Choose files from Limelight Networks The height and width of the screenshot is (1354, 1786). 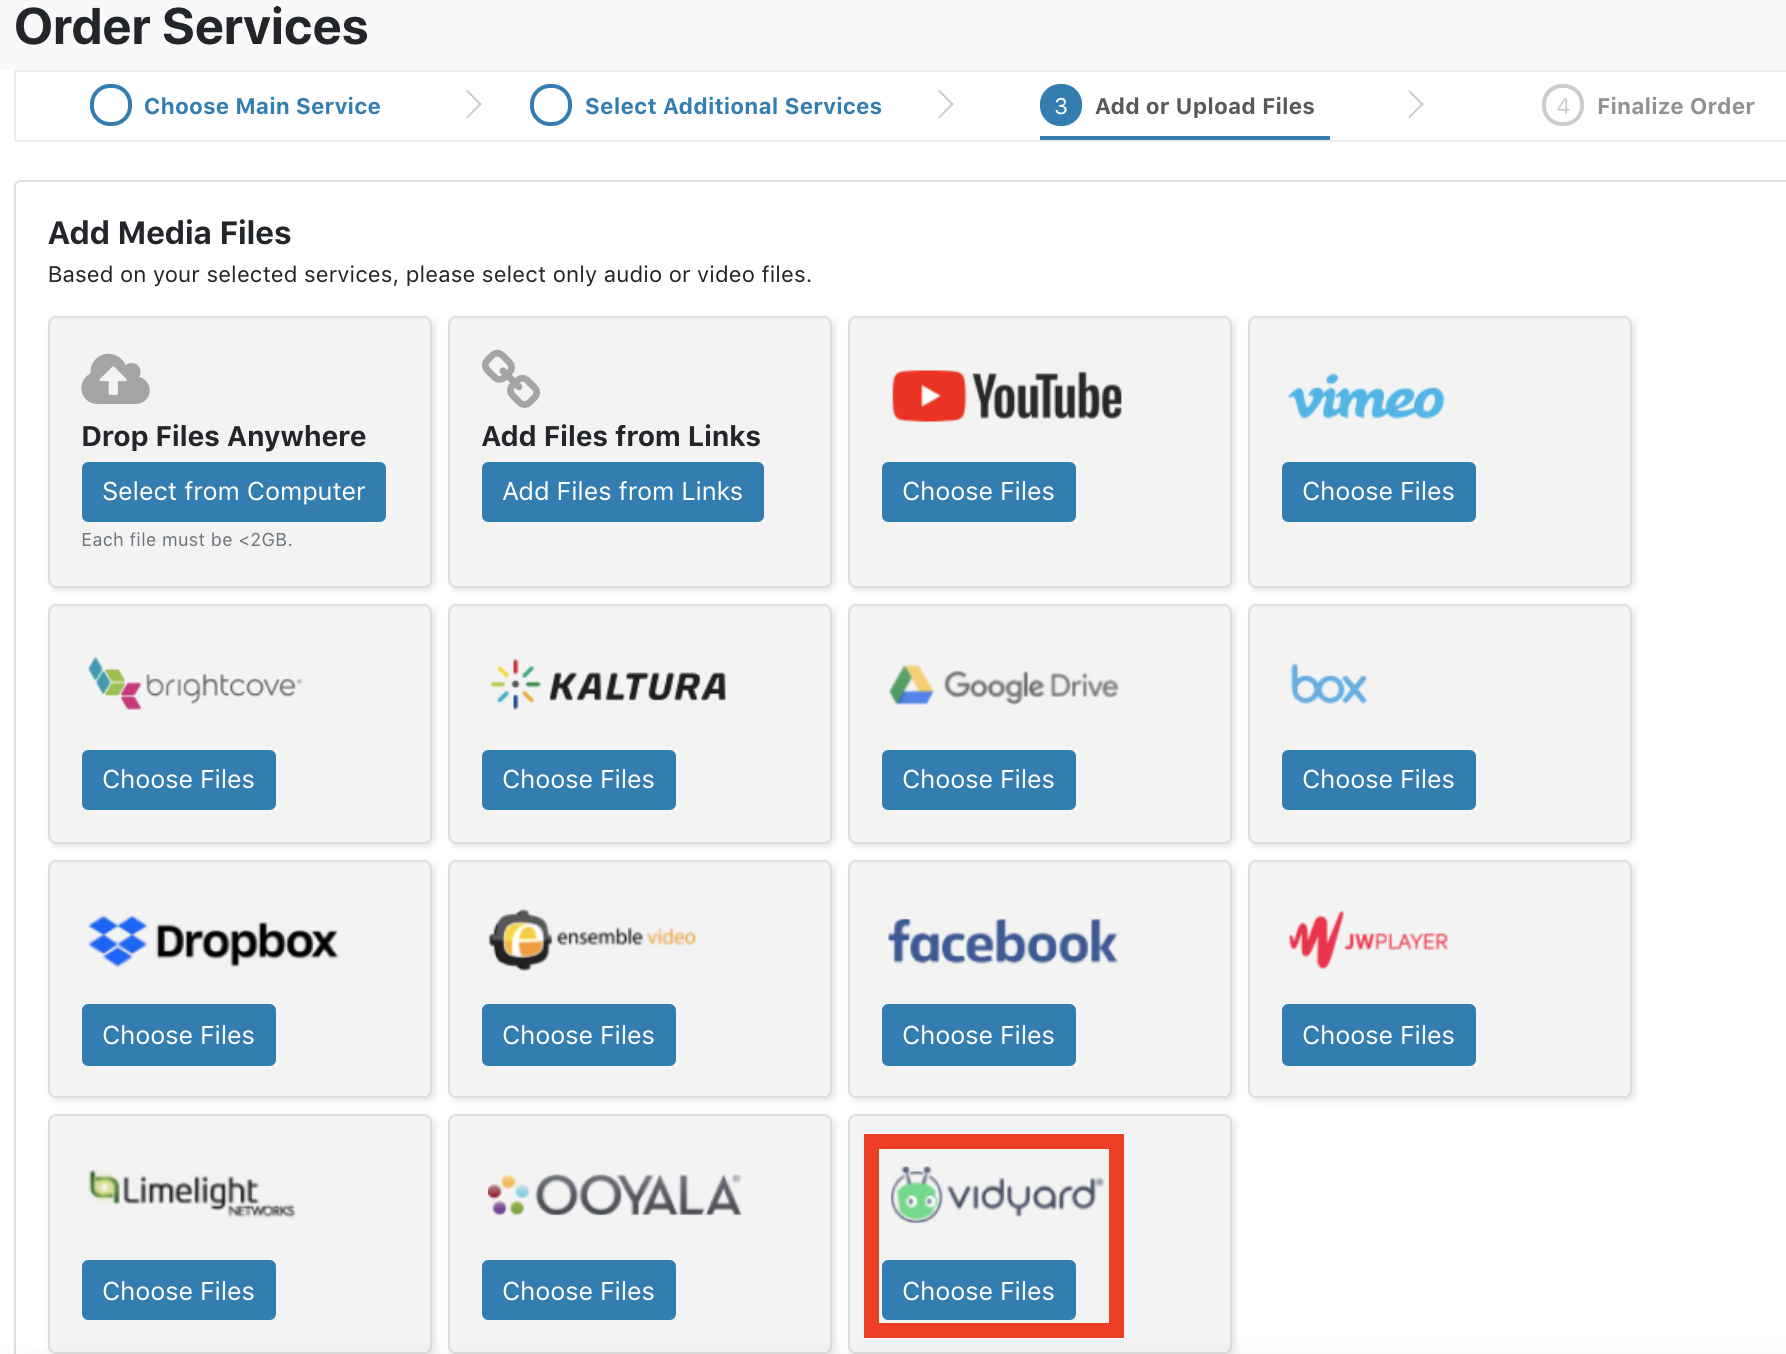click(x=179, y=1290)
